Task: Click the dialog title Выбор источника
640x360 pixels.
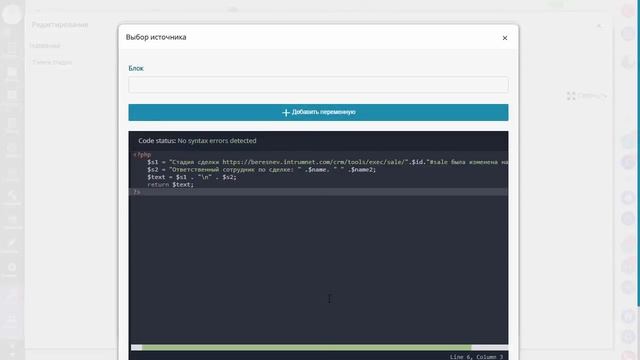Action: point(156,37)
